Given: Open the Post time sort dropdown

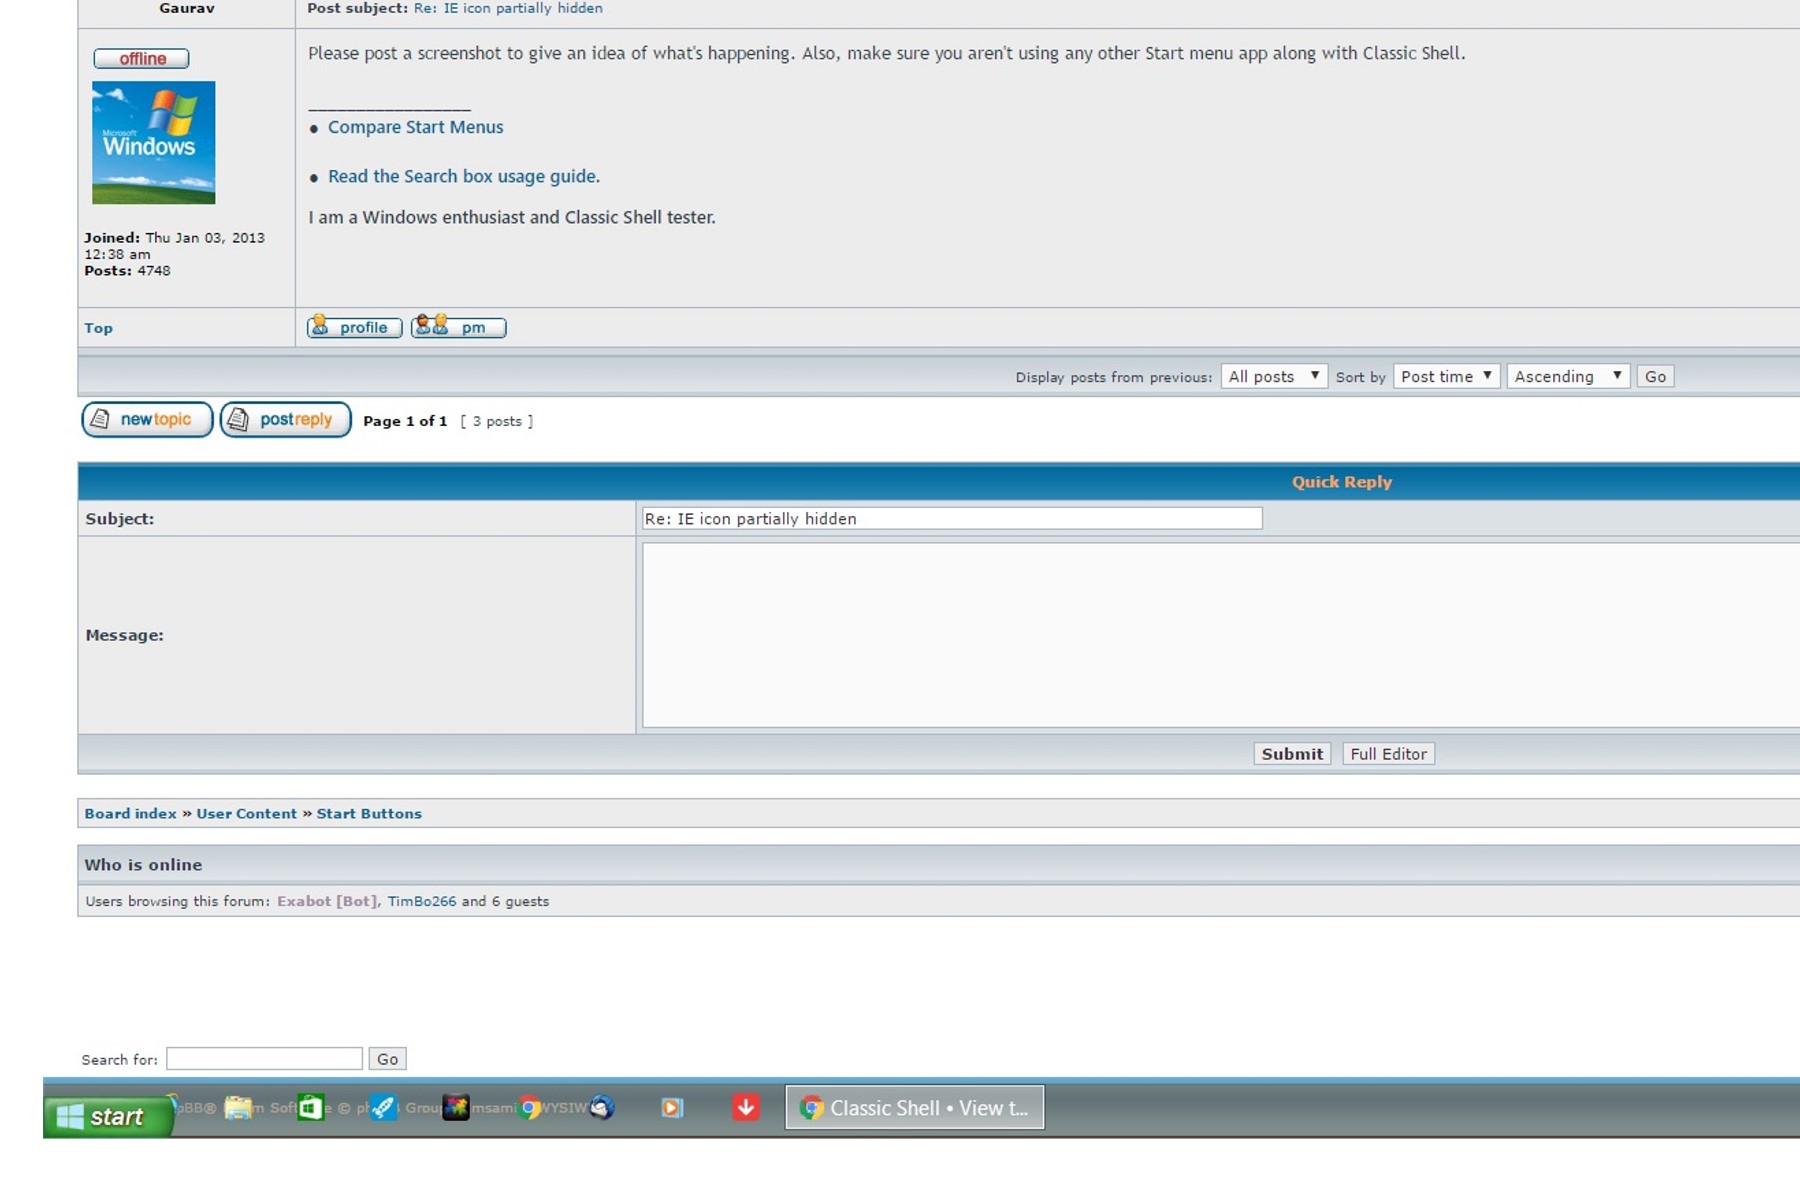Looking at the screenshot, I should click(1445, 377).
